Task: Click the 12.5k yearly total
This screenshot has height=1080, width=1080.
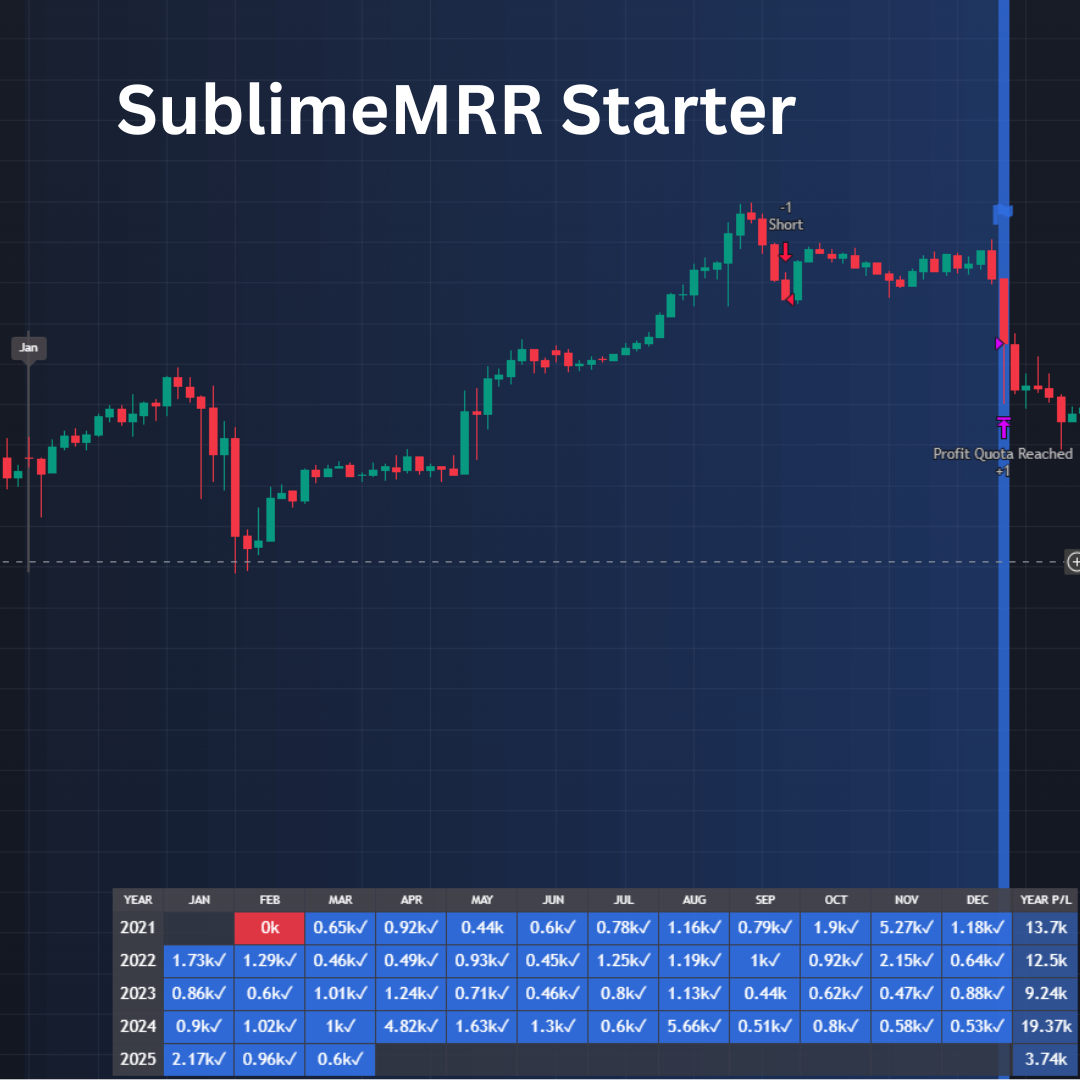Action: pyautogui.click(x=1046, y=960)
